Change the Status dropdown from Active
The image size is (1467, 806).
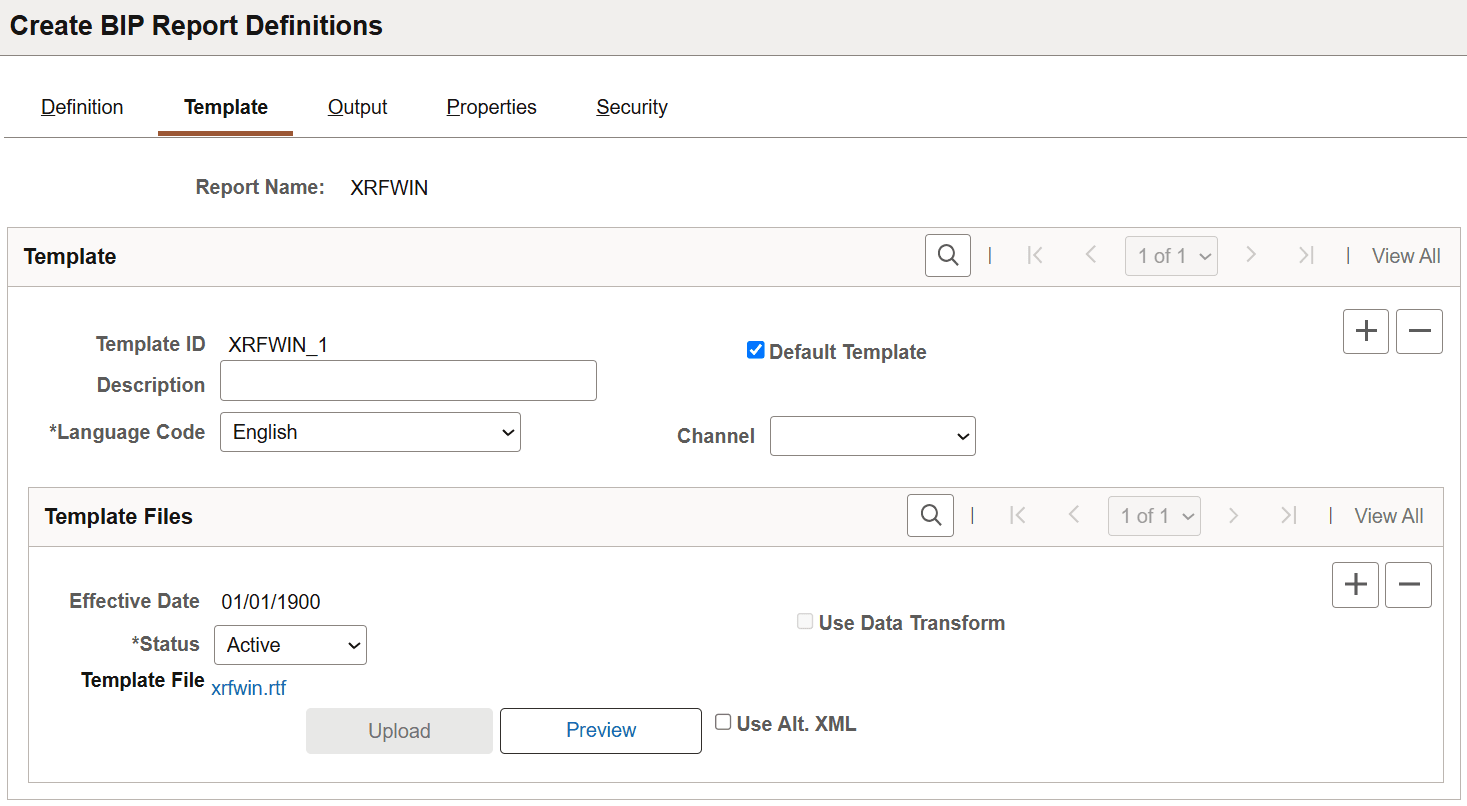click(290, 644)
